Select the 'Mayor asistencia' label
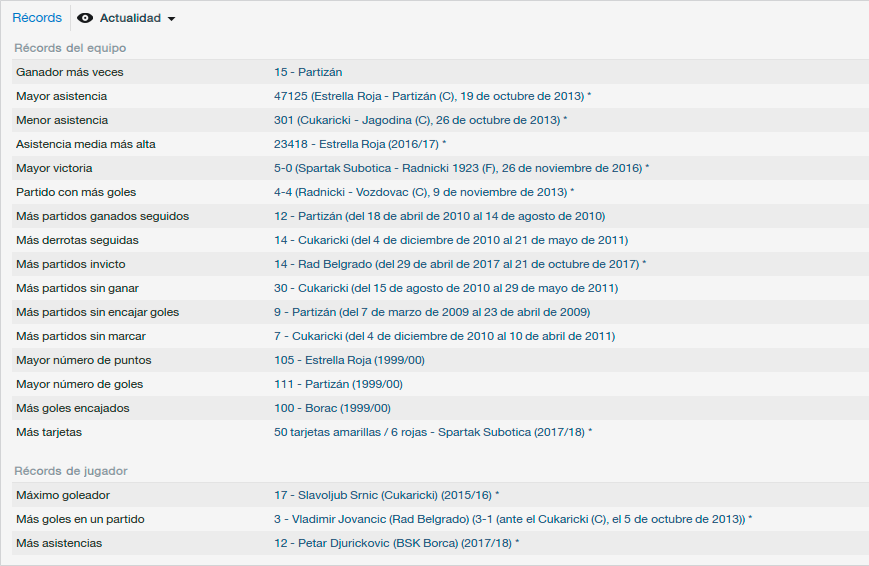The height and width of the screenshot is (566, 869). coord(62,96)
